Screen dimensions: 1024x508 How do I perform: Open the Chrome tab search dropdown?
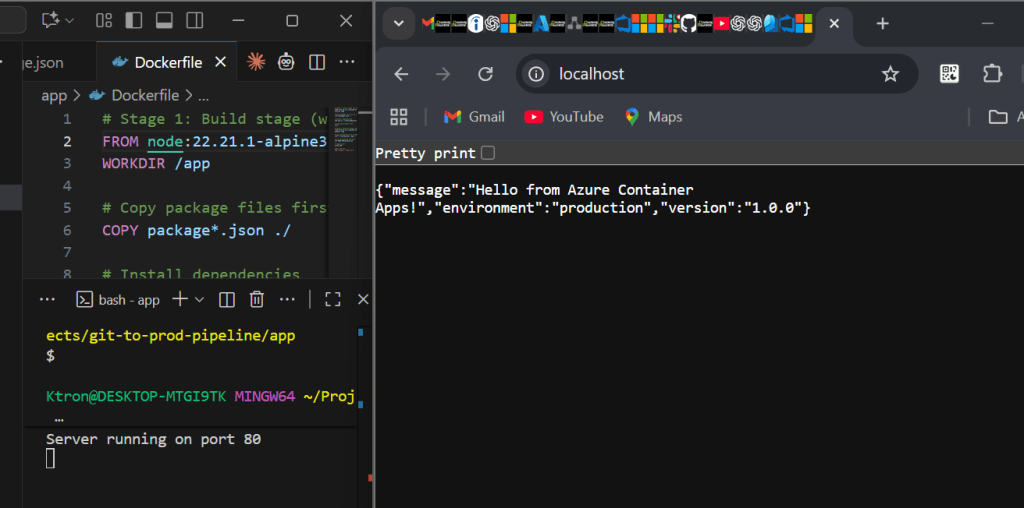398,24
